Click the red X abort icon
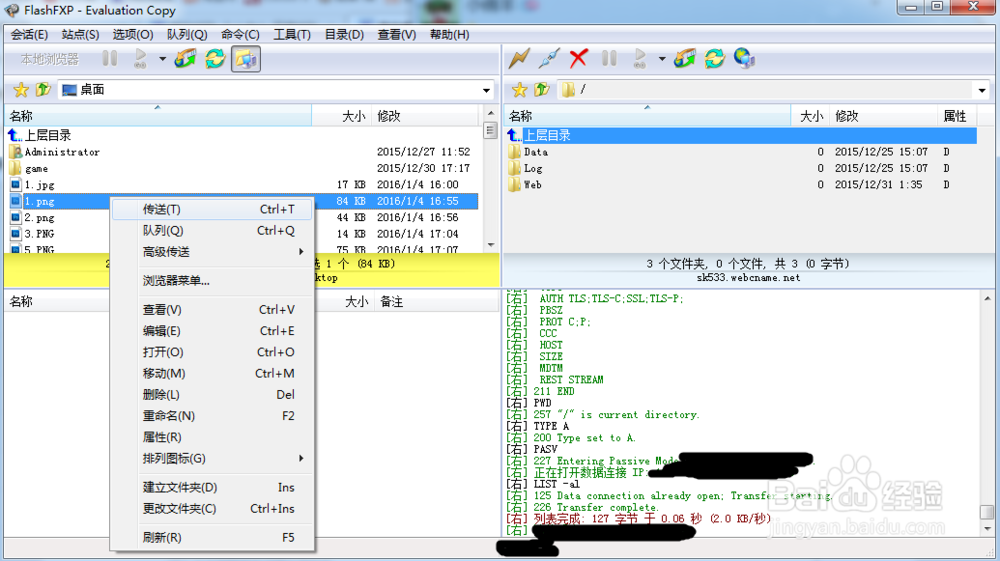The height and width of the screenshot is (561, 1000). pyautogui.click(x=578, y=59)
